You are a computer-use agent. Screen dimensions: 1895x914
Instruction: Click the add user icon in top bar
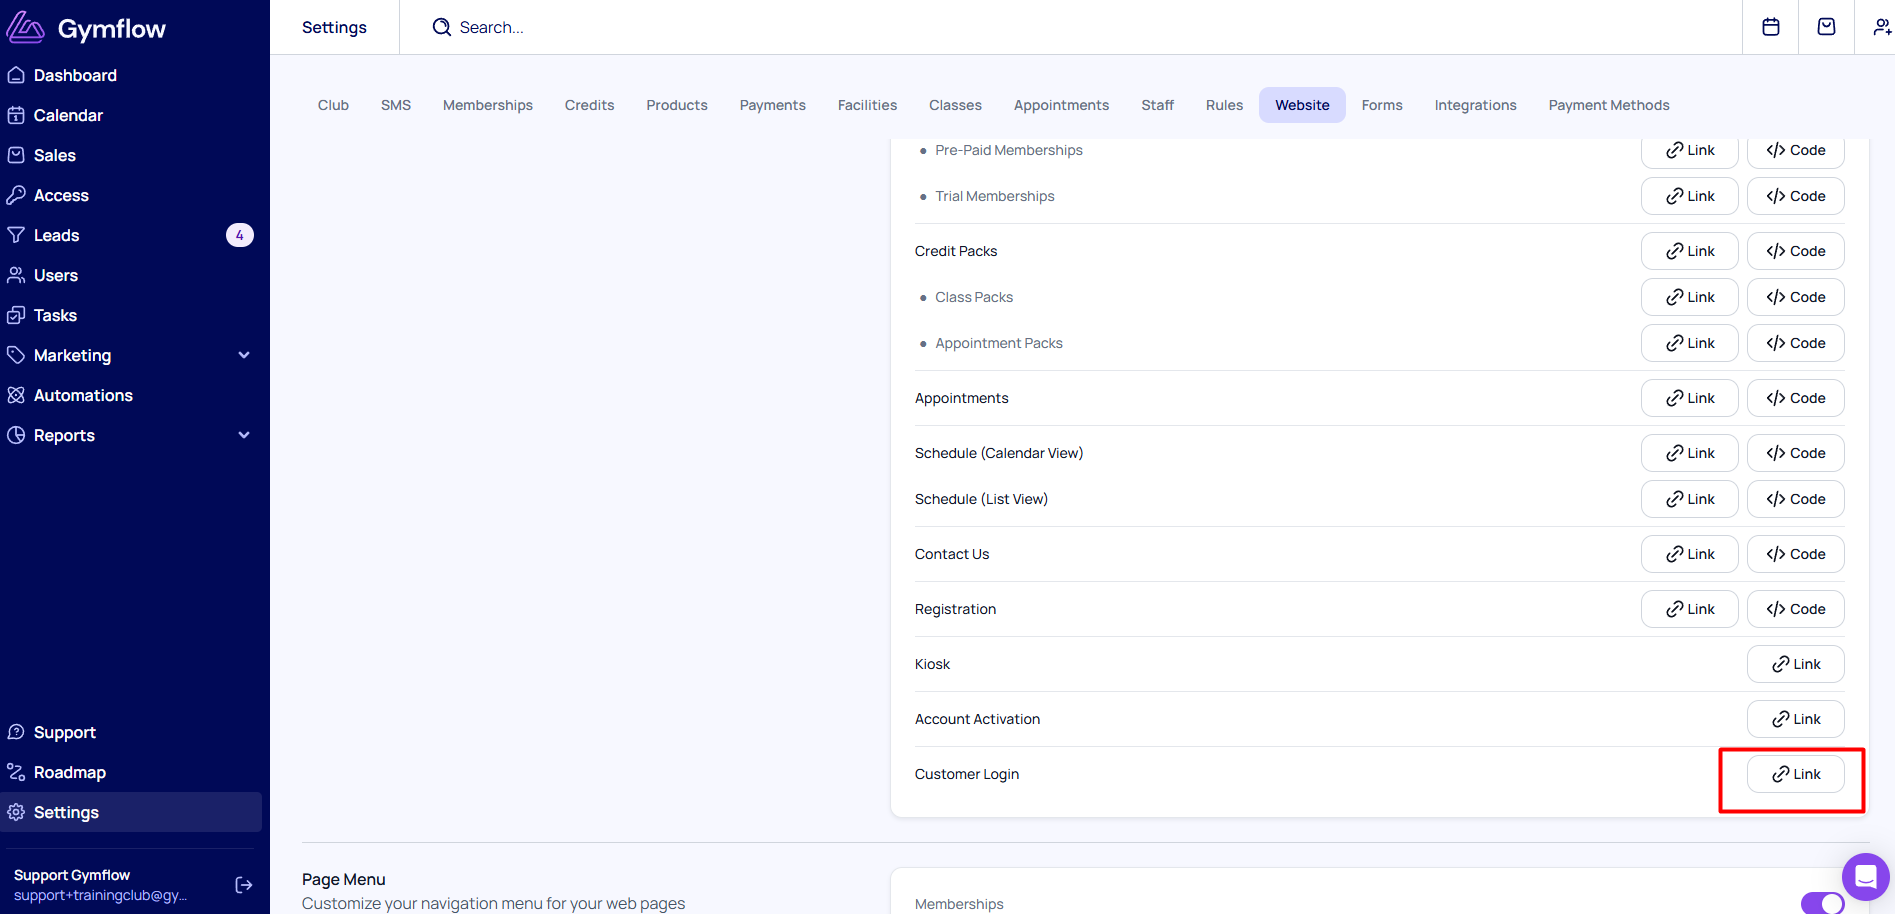tap(1882, 27)
